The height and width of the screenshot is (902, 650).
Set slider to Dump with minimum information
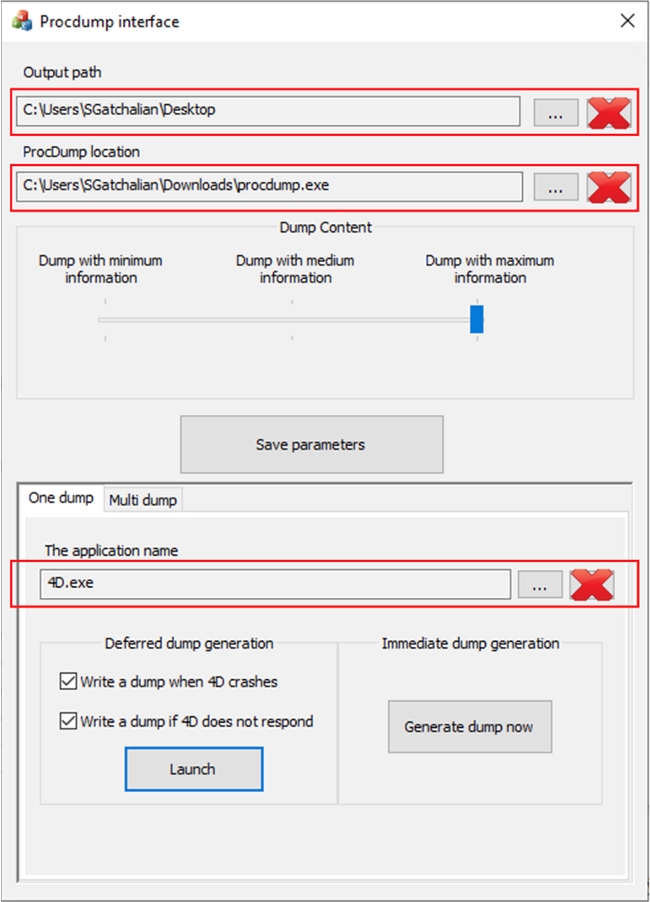click(x=104, y=318)
